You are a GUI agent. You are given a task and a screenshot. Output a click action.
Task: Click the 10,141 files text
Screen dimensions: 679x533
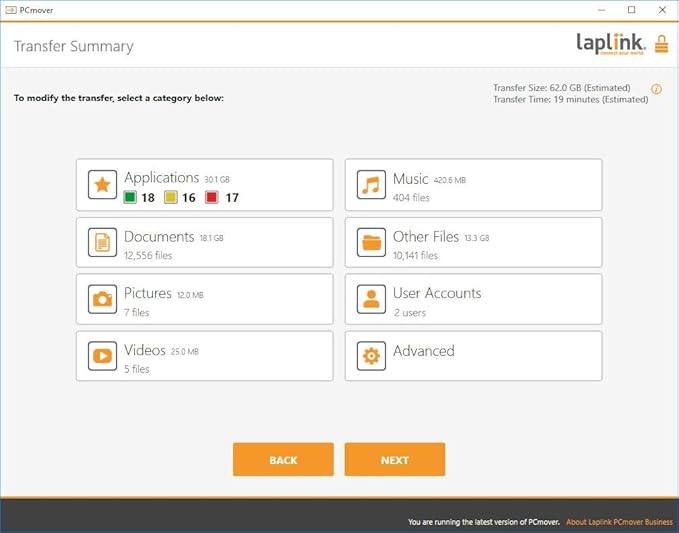point(415,255)
